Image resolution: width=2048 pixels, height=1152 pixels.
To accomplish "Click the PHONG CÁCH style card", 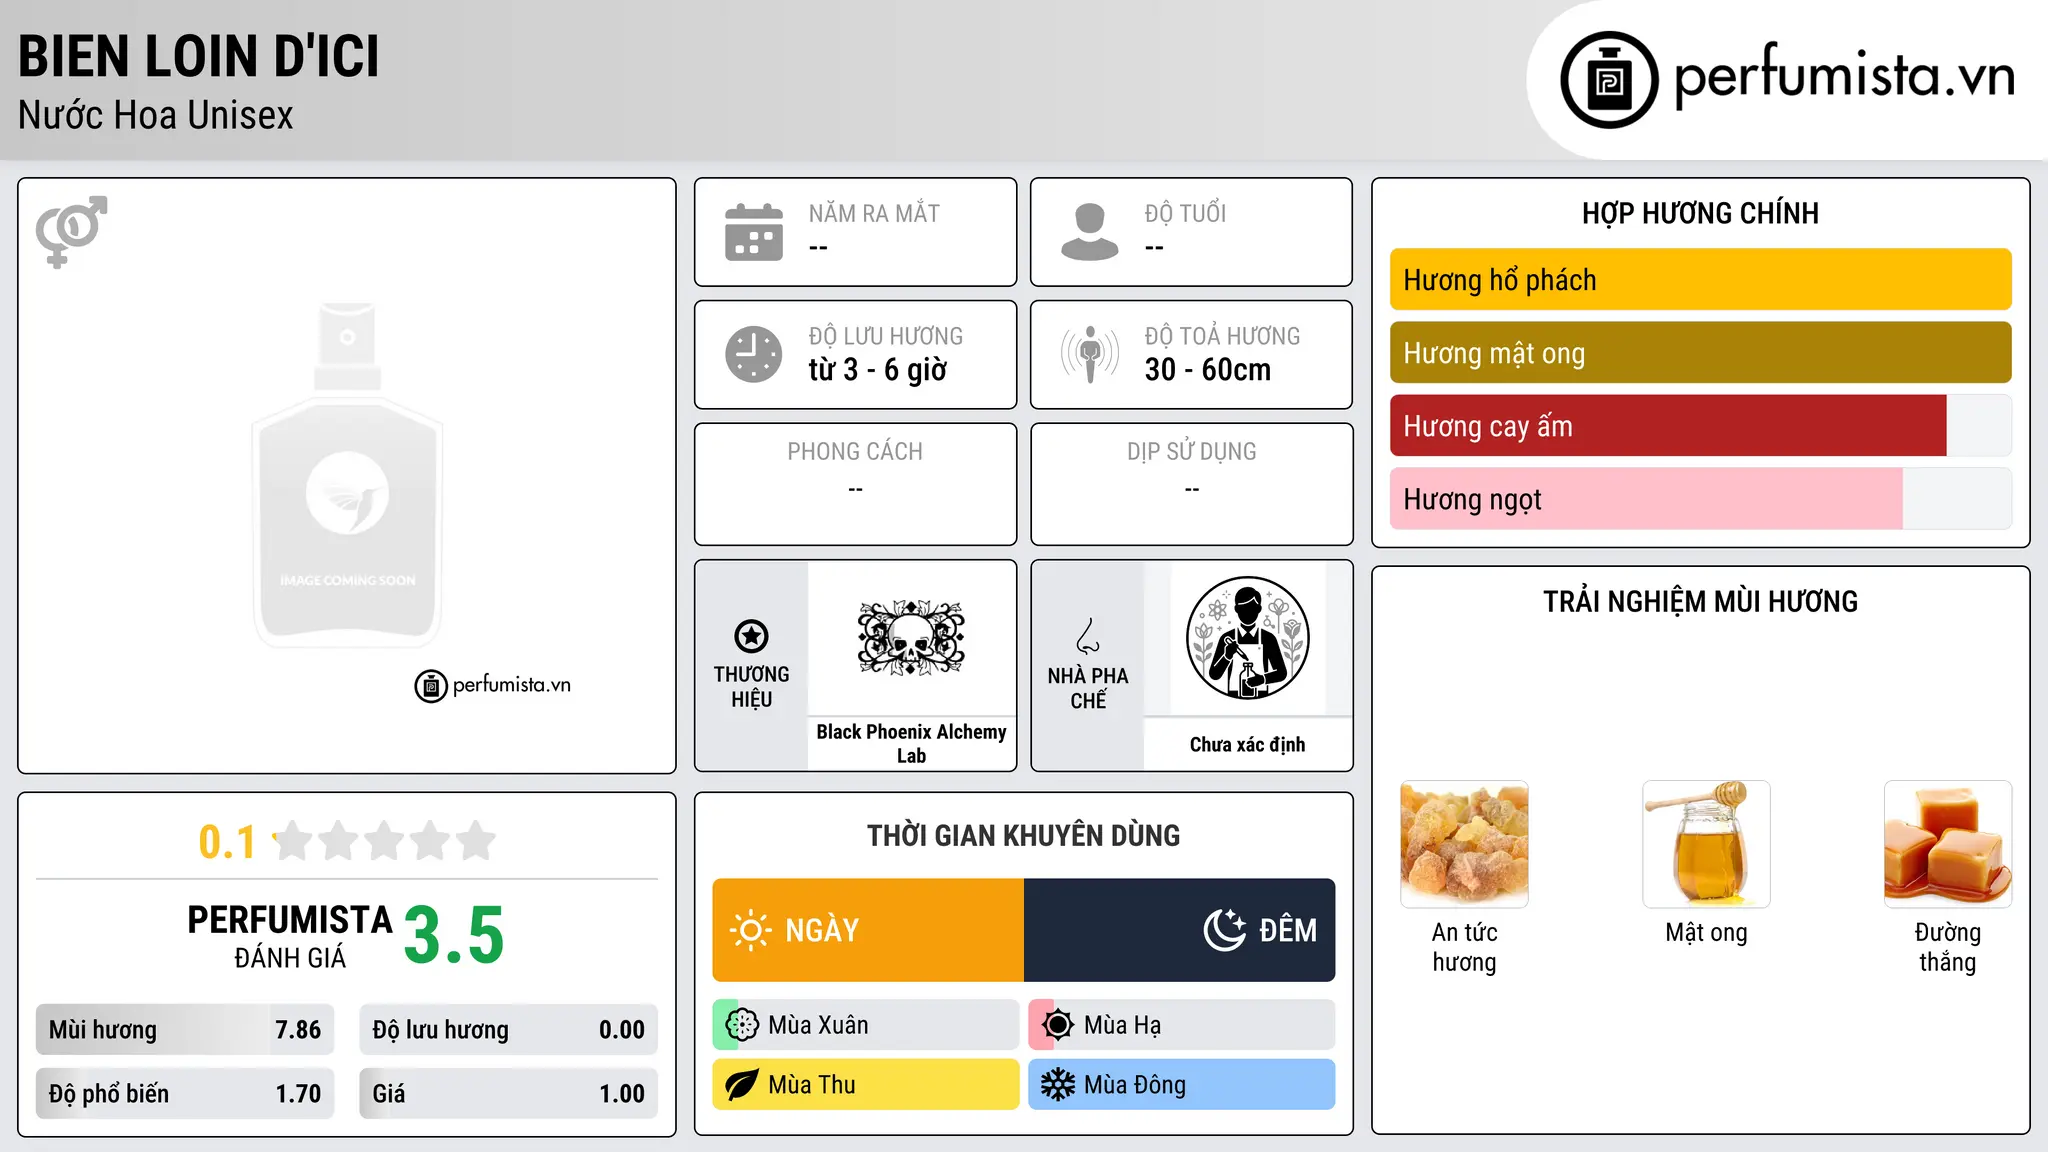I will coord(855,484).
